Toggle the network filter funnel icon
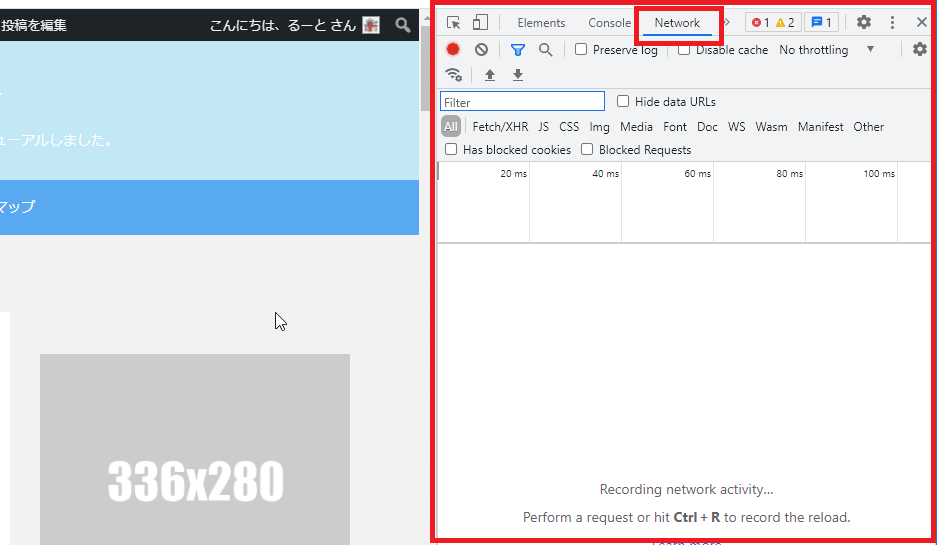937x545 pixels. [x=518, y=49]
